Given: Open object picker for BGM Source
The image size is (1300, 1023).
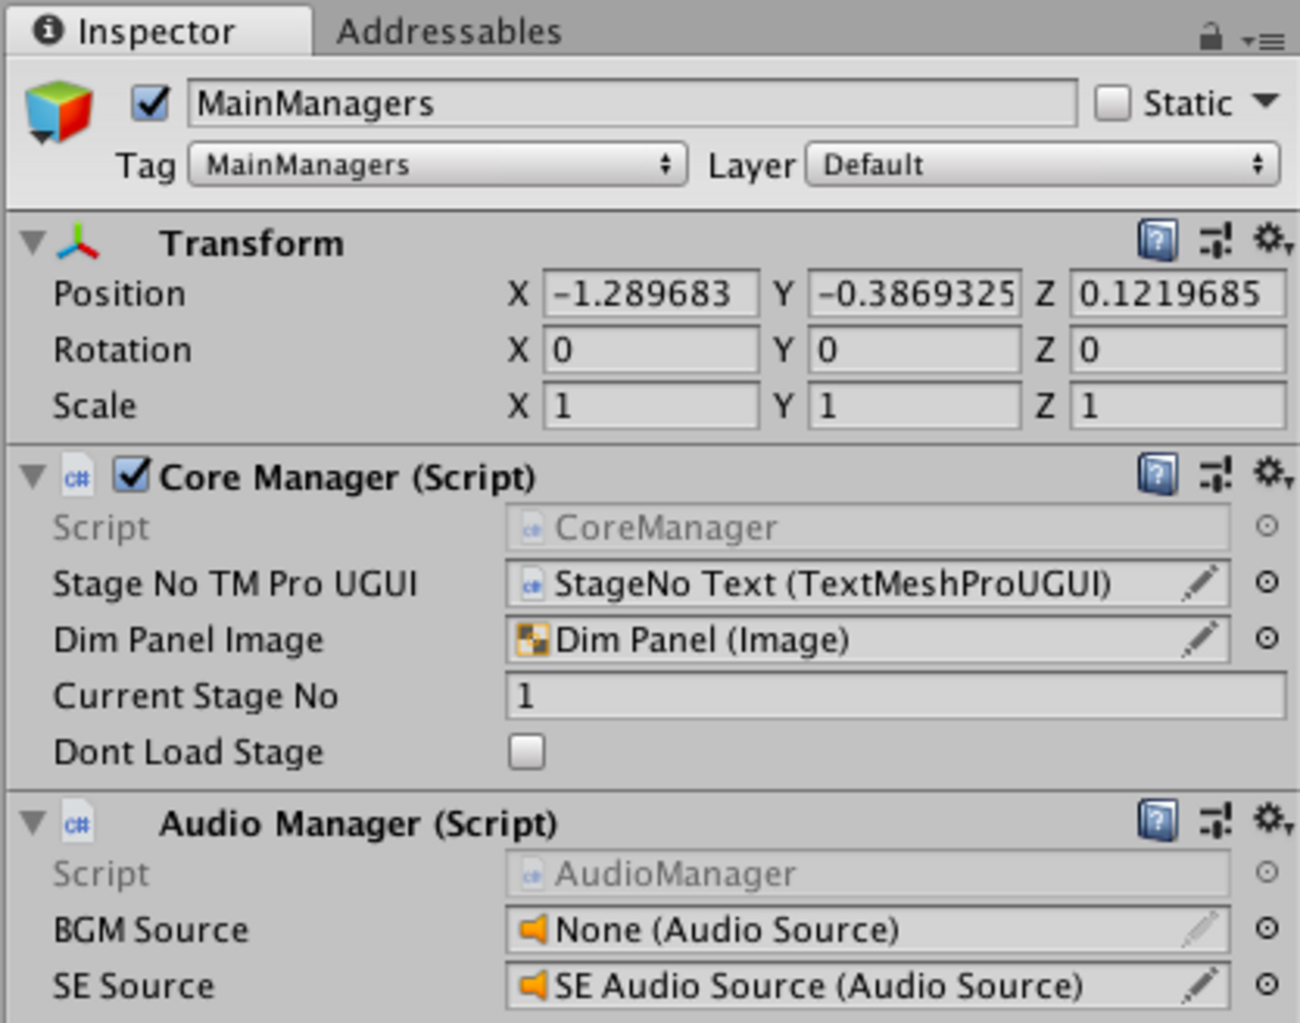Looking at the screenshot, I should coord(1267,929).
